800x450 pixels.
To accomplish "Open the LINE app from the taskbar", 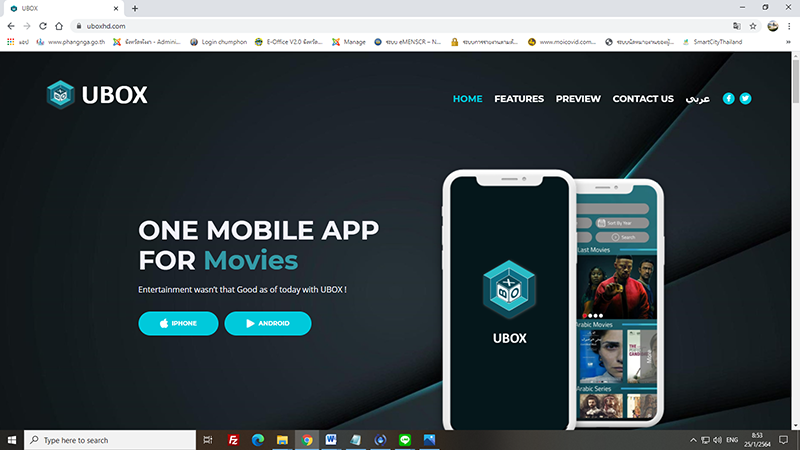I will (x=405, y=440).
